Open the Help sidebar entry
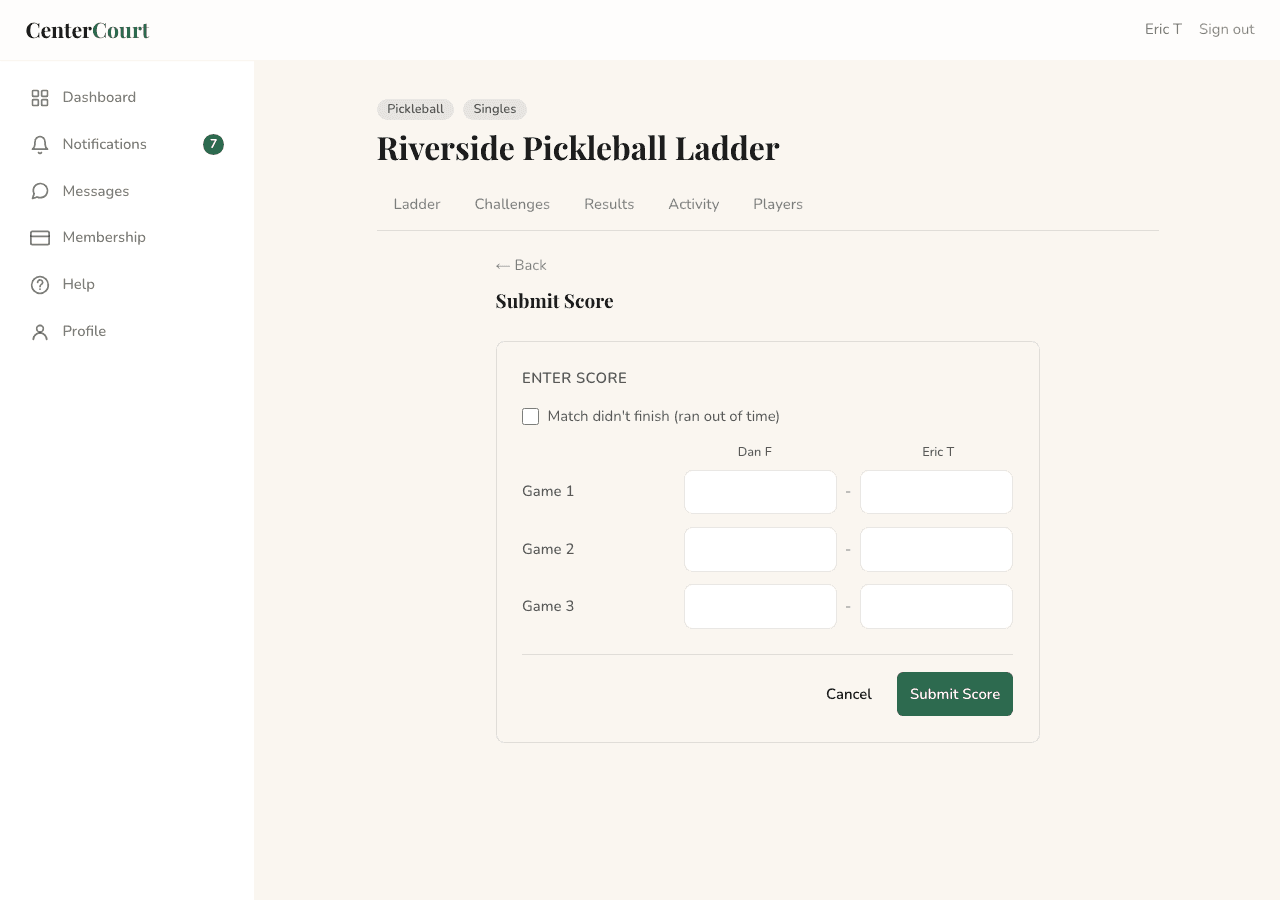 [x=127, y=284]
